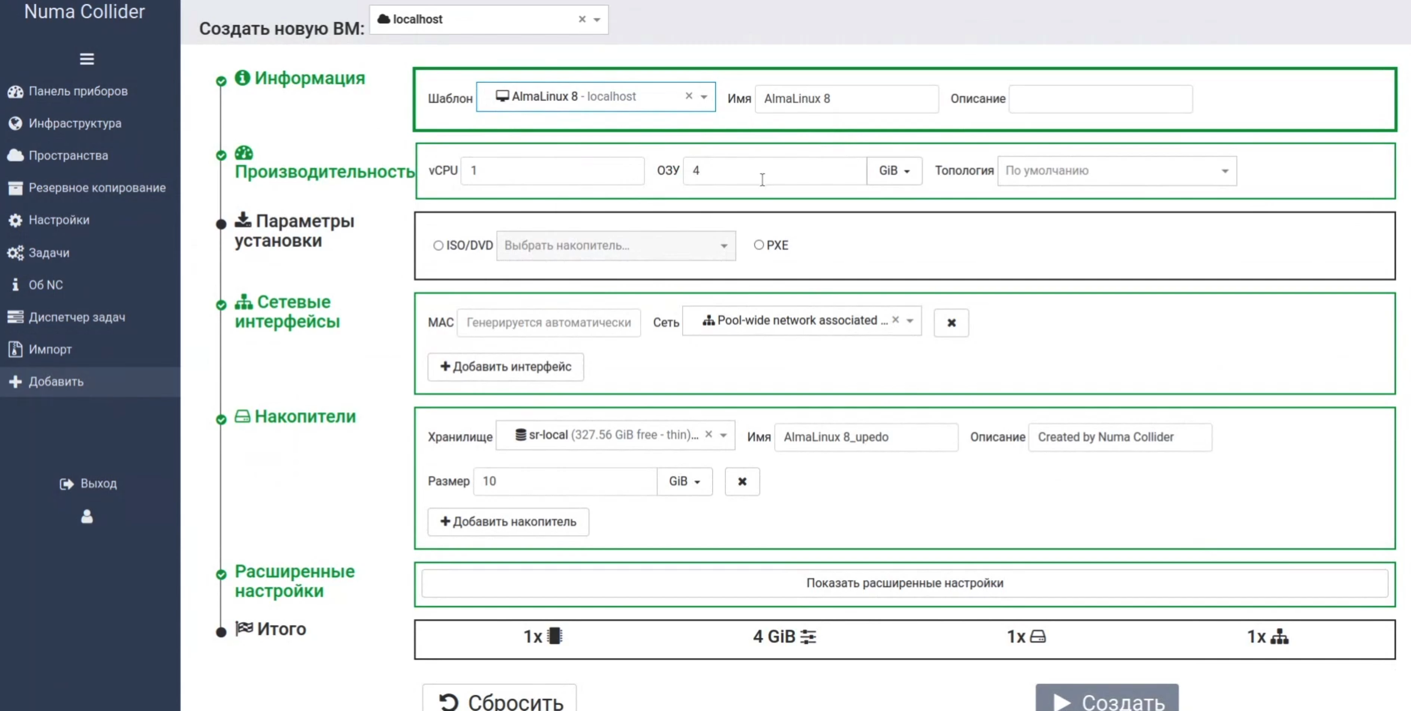1411x711 pixels.
Task: Open Инфраструктура section
Action: point(75,123)
